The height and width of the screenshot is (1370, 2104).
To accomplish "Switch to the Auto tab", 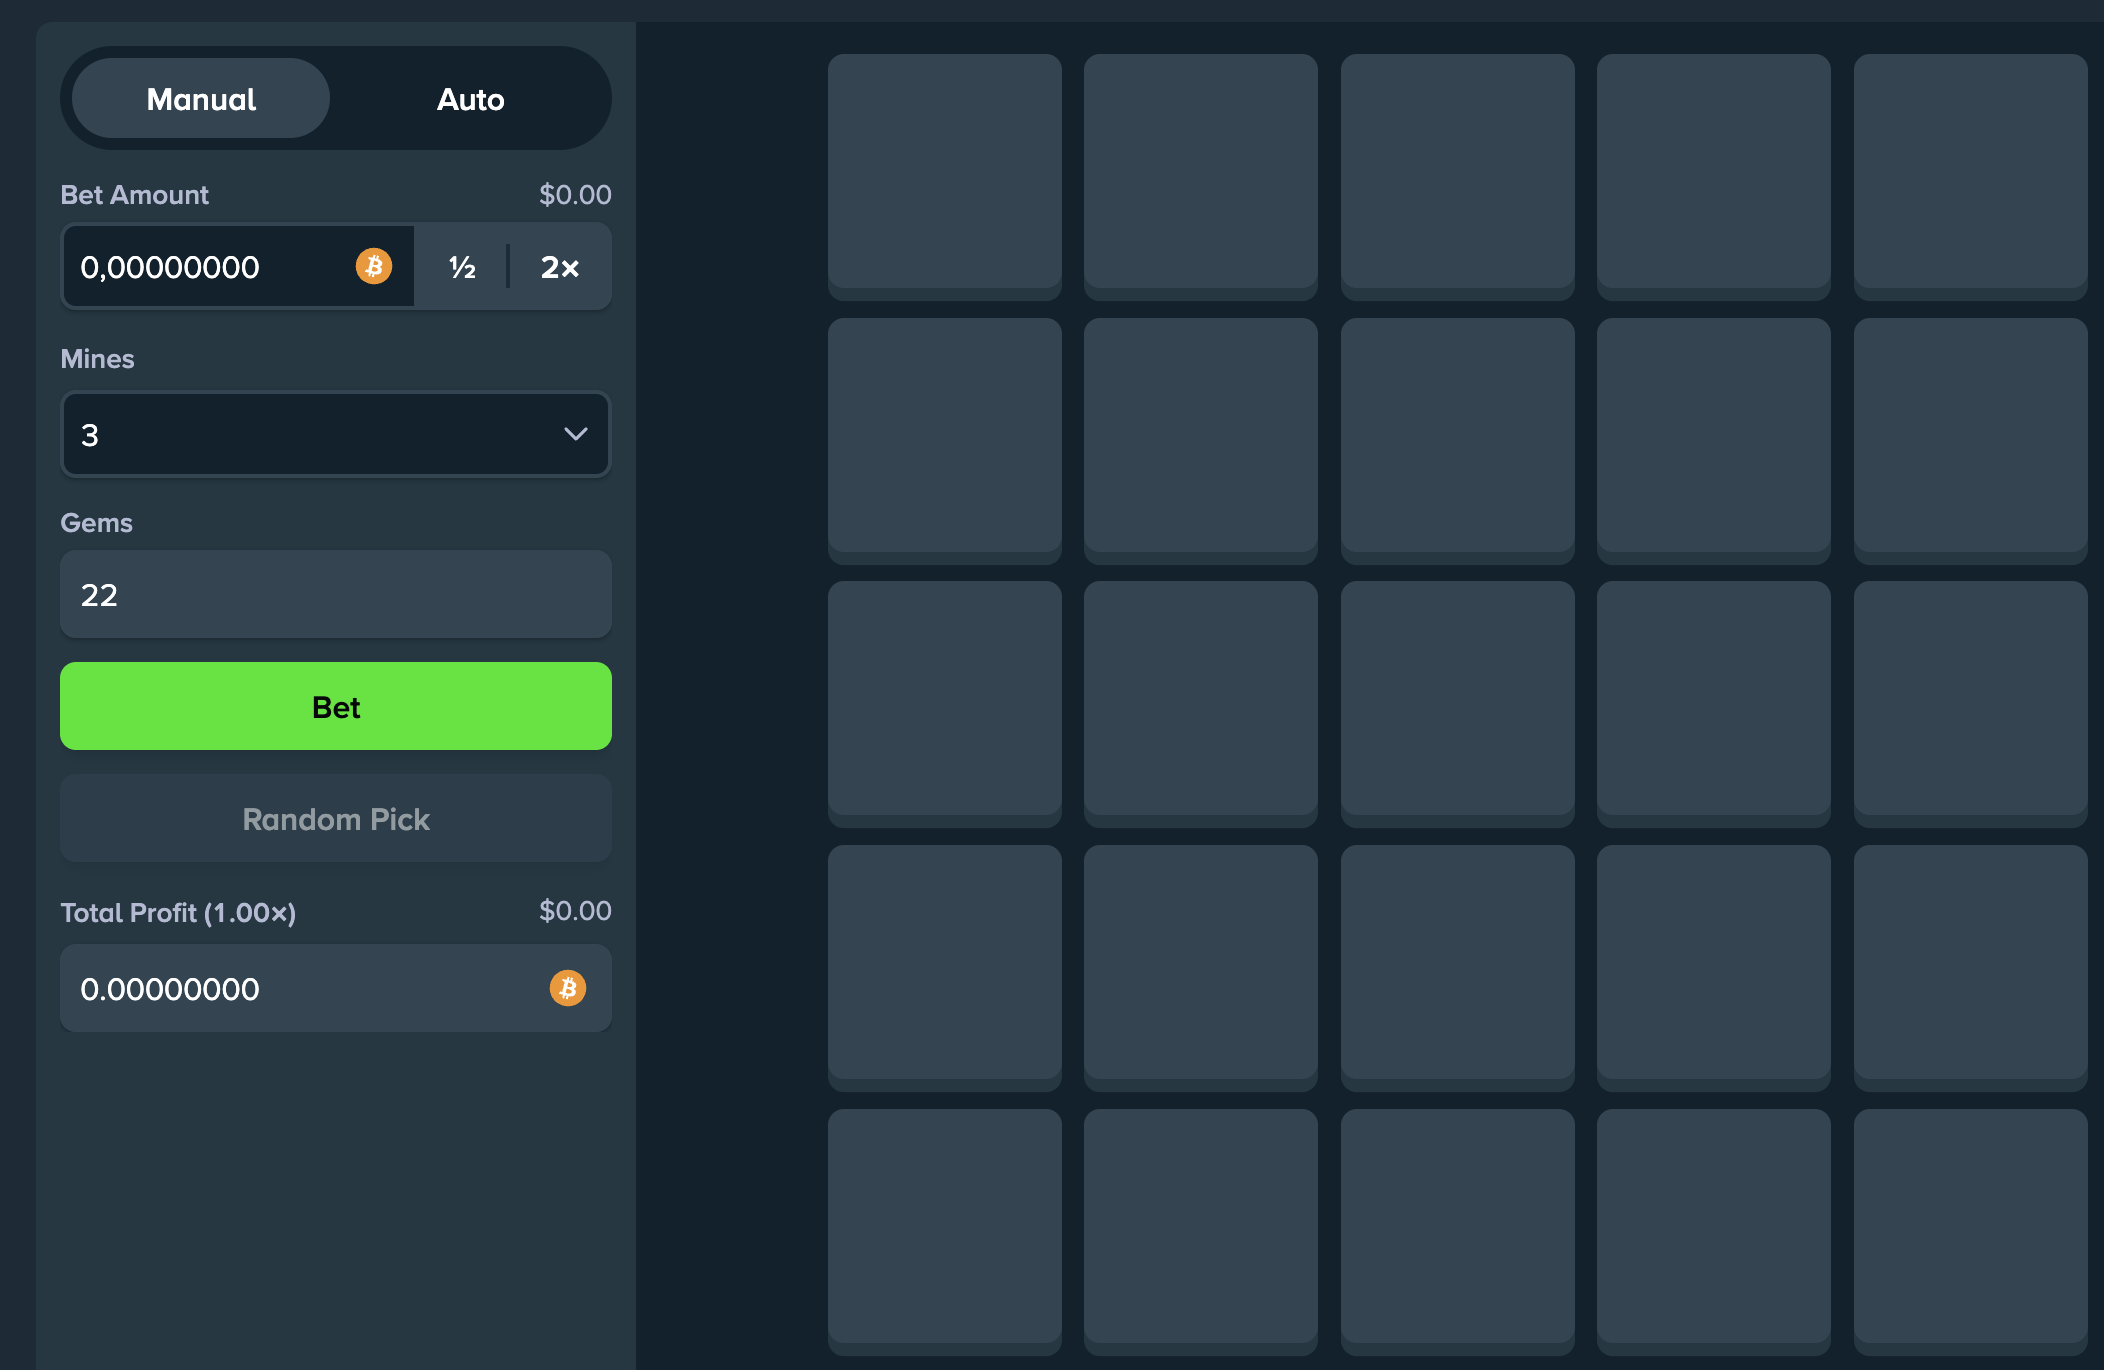I will (470, 98).
